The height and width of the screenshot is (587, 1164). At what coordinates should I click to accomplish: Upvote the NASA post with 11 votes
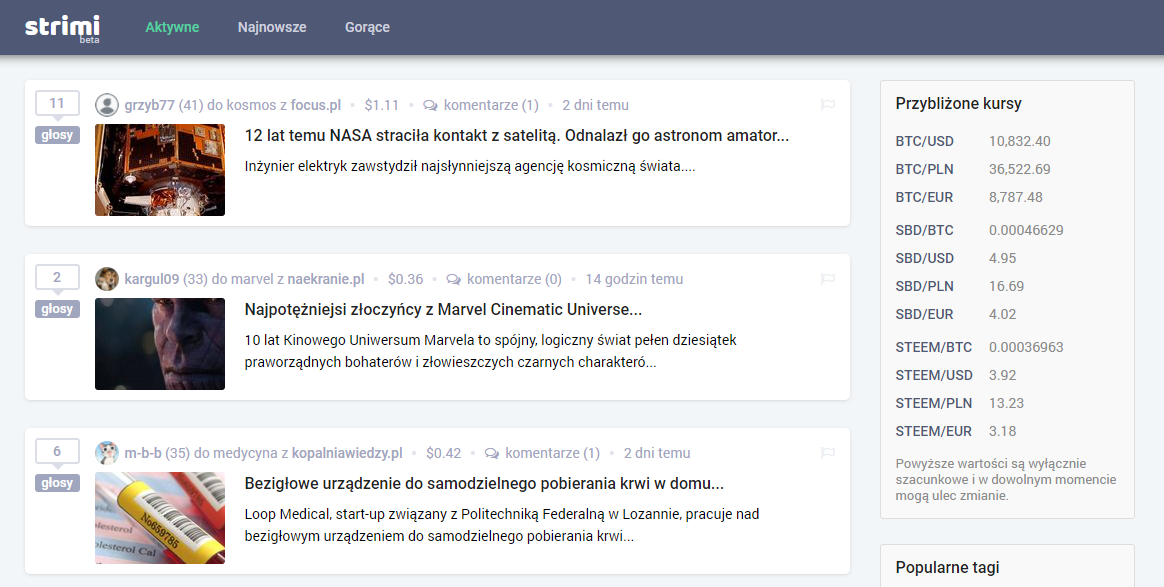[x=57, y=104]
